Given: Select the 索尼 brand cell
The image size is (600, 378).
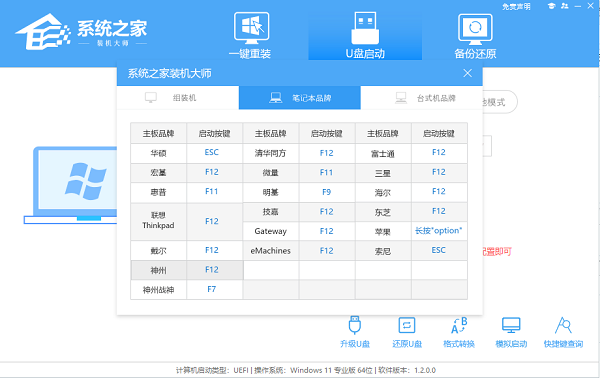Looking at the screenshot, I should pyautogui.click(x=383, y=251).
